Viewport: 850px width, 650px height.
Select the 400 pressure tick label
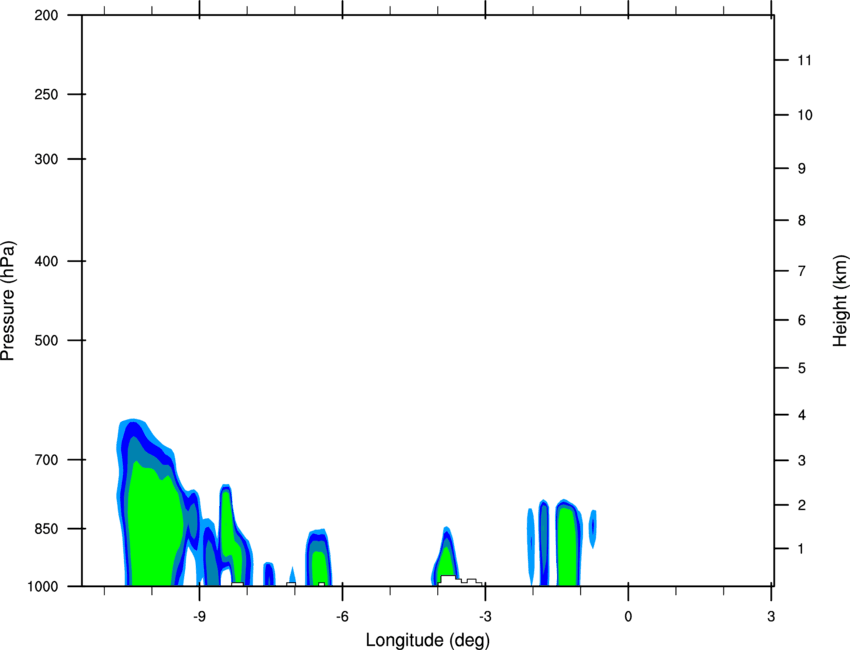click(x=46, y=261)
